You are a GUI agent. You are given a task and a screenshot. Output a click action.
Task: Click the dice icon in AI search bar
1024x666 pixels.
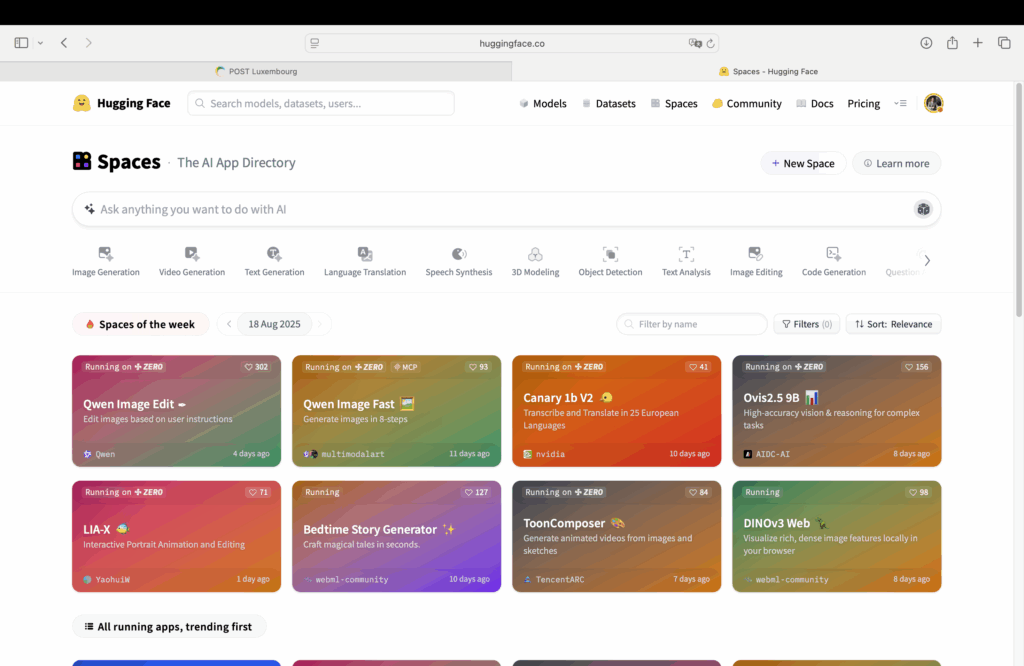pyautogui.click(x=923, y=209)
